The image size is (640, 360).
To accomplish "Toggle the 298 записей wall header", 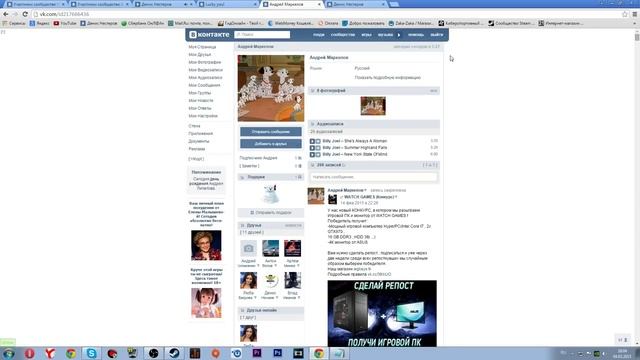I will [x=373, y=165].
